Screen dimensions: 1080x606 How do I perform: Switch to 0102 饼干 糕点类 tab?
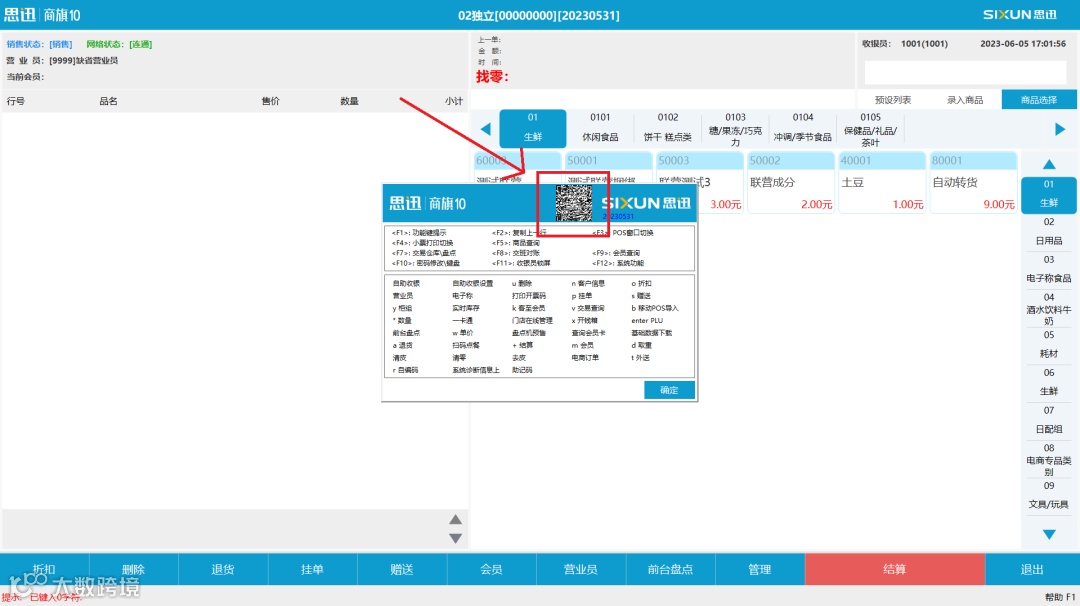[667, 128]
